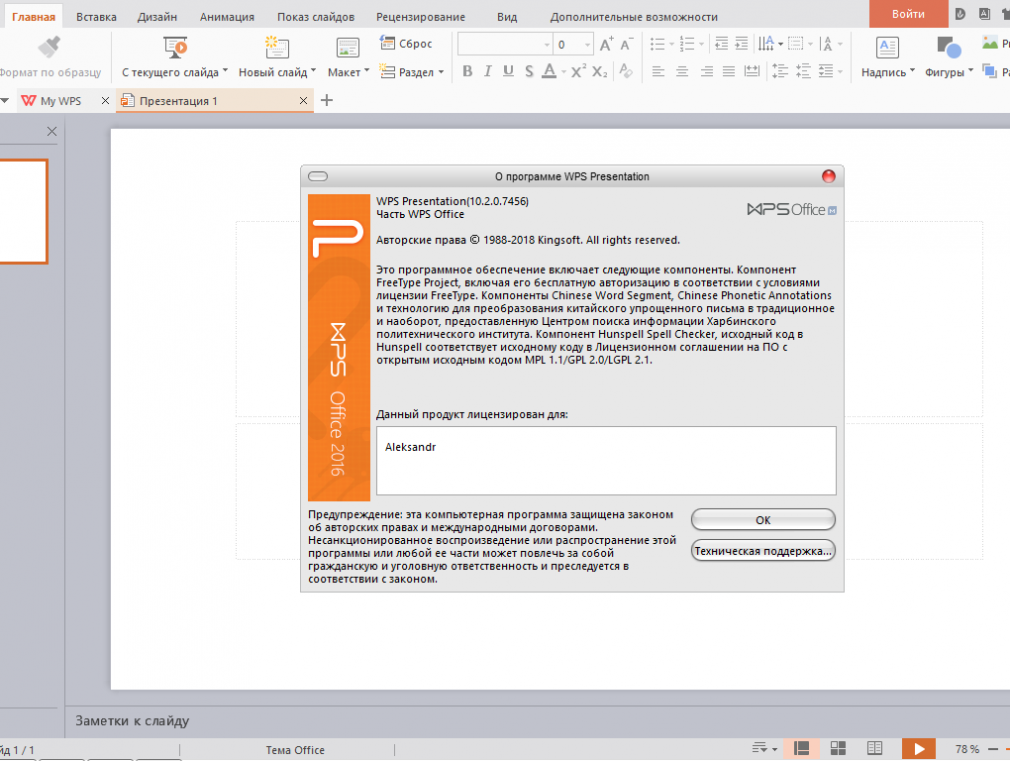Image resolution: width=1010 pixels, height=761 pixels.
Task: Align text left
Action: (x=658, y=71)
